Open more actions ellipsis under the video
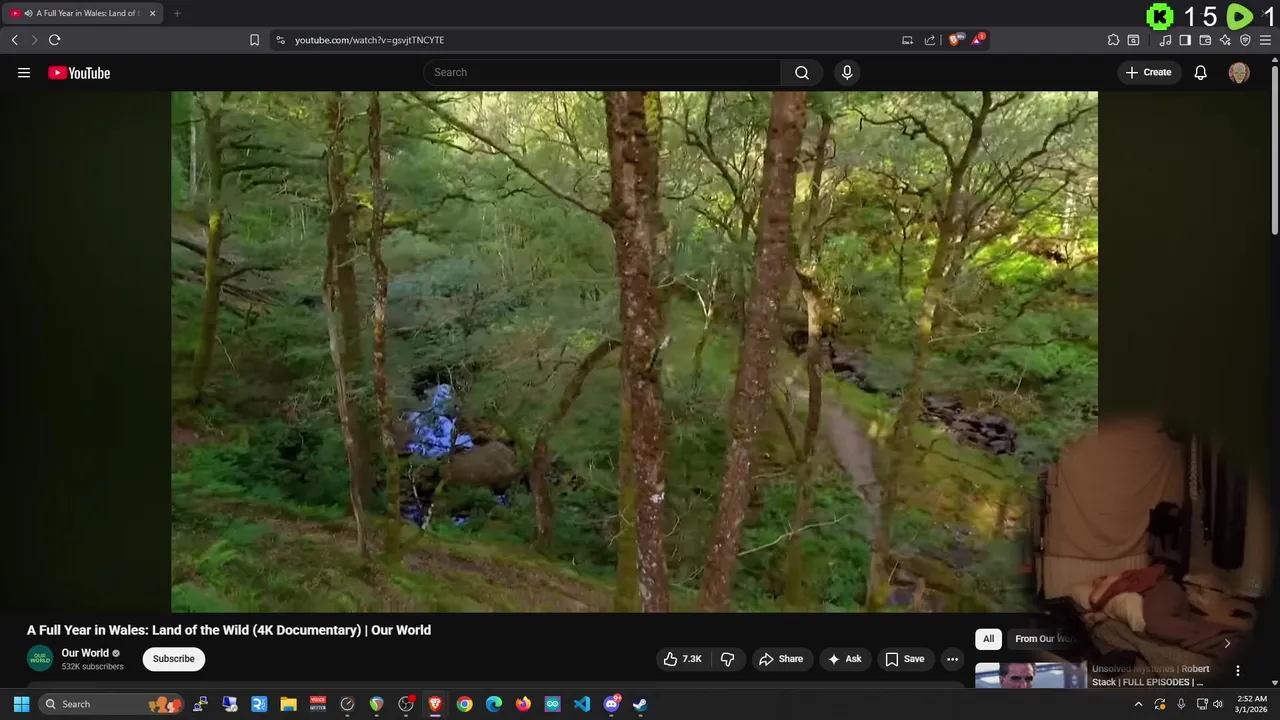Image resolution: width=1280 pixels, height=720 pixels. (x=952, y=659)
